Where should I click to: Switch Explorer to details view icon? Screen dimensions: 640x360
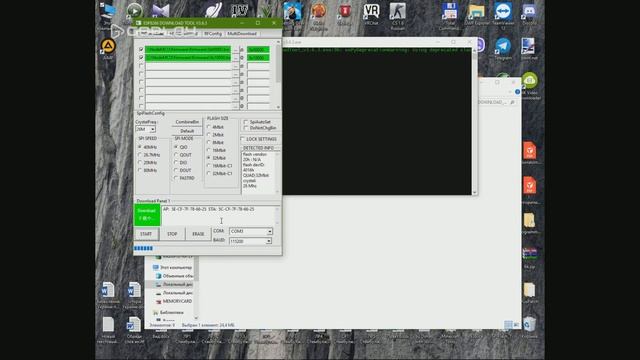pos(508,324)
